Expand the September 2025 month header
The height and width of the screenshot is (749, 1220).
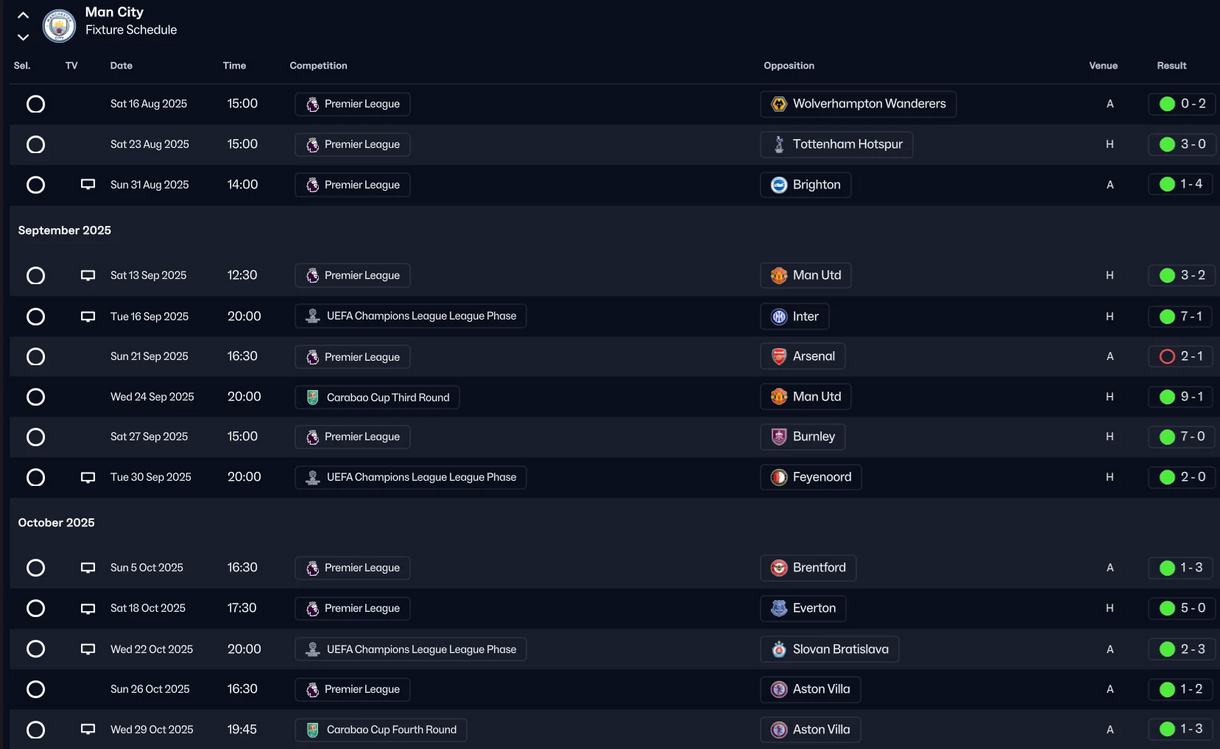coord(65,231)
